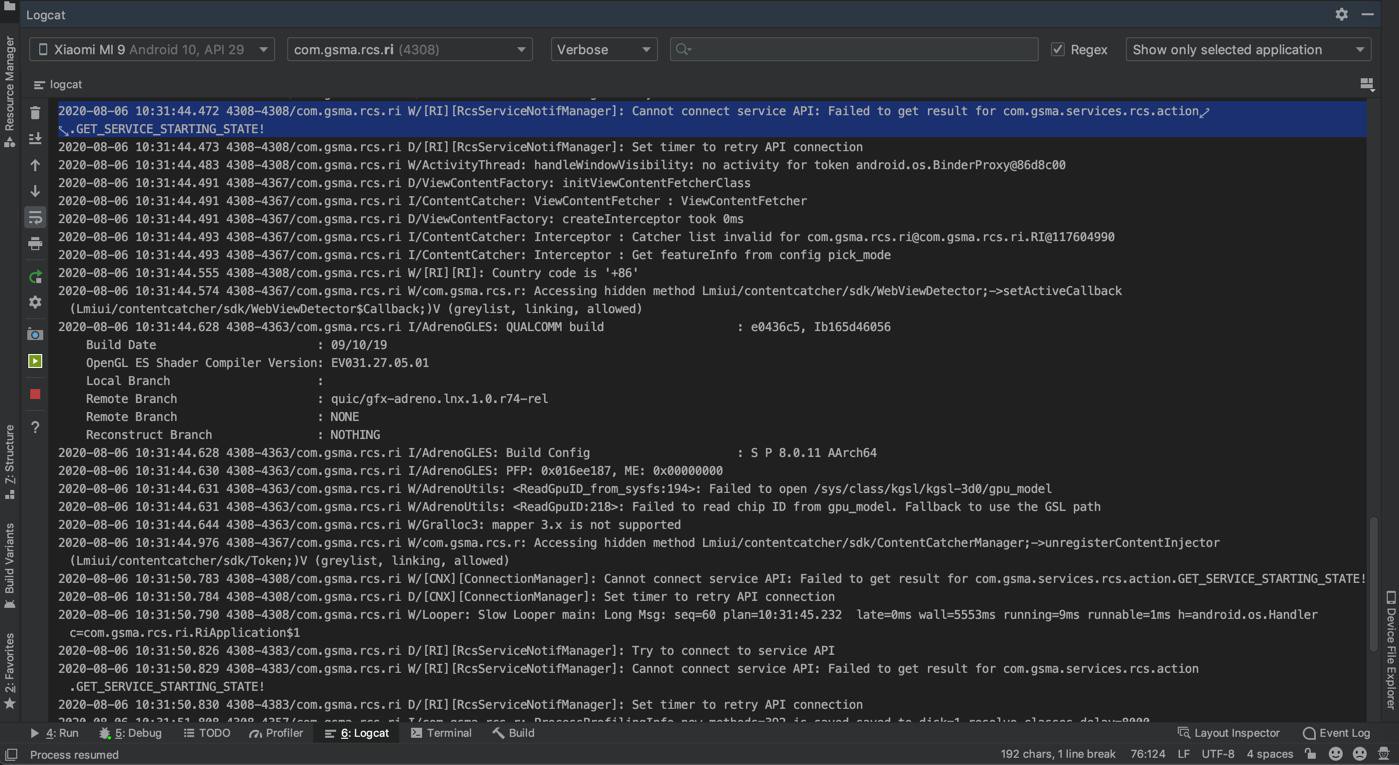Image resolution: width=1399 pixels, height=765 pixels.
Task: Select the logcat sub-tab
Action: (58, 85)
